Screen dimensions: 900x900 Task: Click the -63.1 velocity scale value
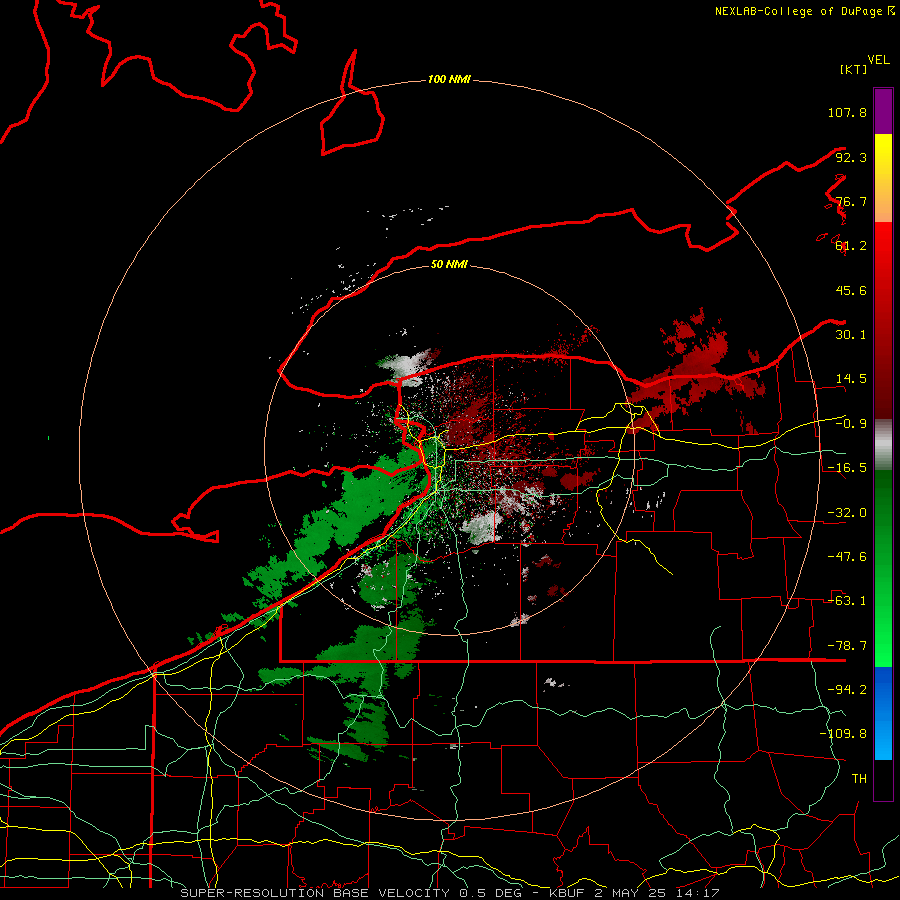click(847, 601)
